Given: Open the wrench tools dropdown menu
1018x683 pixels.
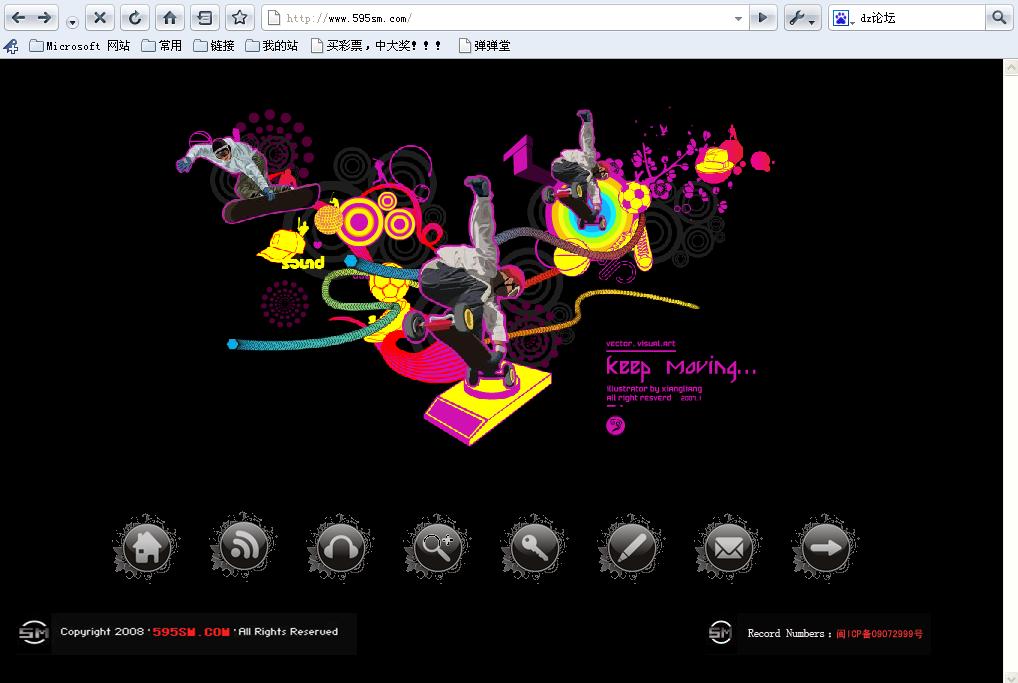Looking at the screenshot, I should coord(802,18).
